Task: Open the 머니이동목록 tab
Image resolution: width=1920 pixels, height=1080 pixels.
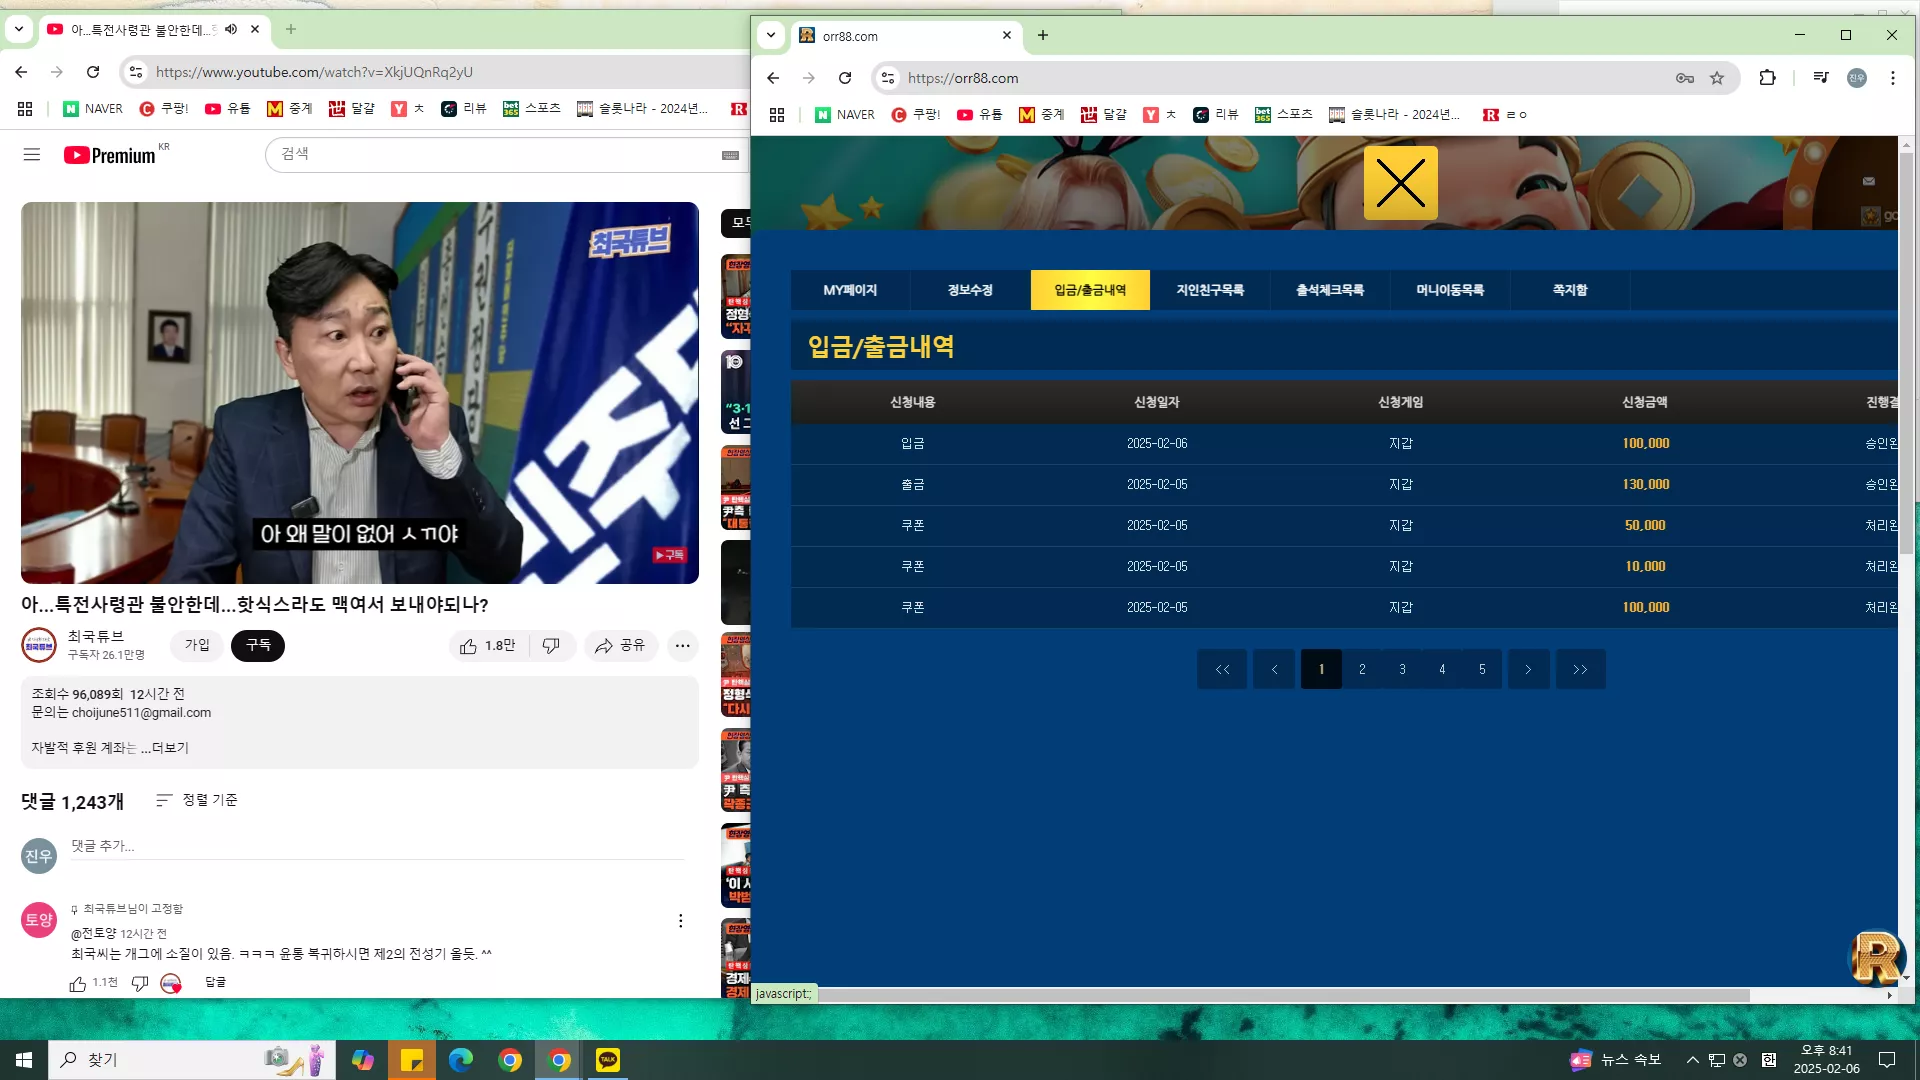Action: pos(1450,290)
